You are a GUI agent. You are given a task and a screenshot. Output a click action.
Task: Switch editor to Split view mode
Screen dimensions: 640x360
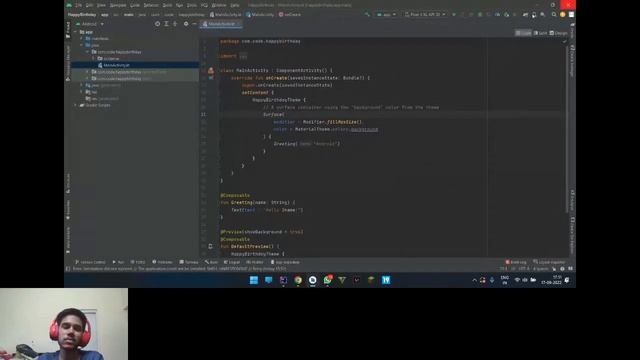point(540,33)
